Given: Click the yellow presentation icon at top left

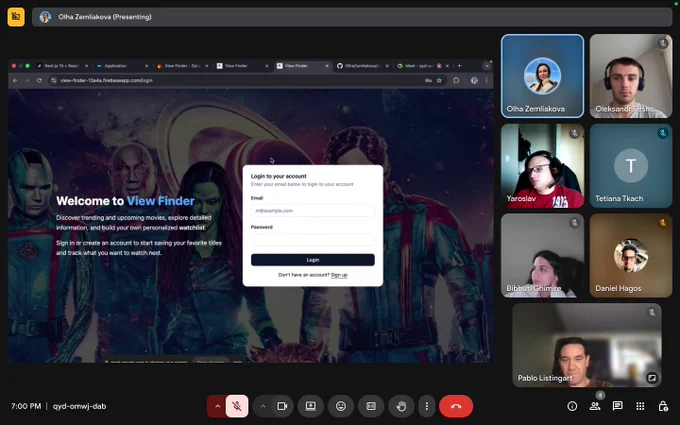Looking at the screenshot, I should click(16, 17).
